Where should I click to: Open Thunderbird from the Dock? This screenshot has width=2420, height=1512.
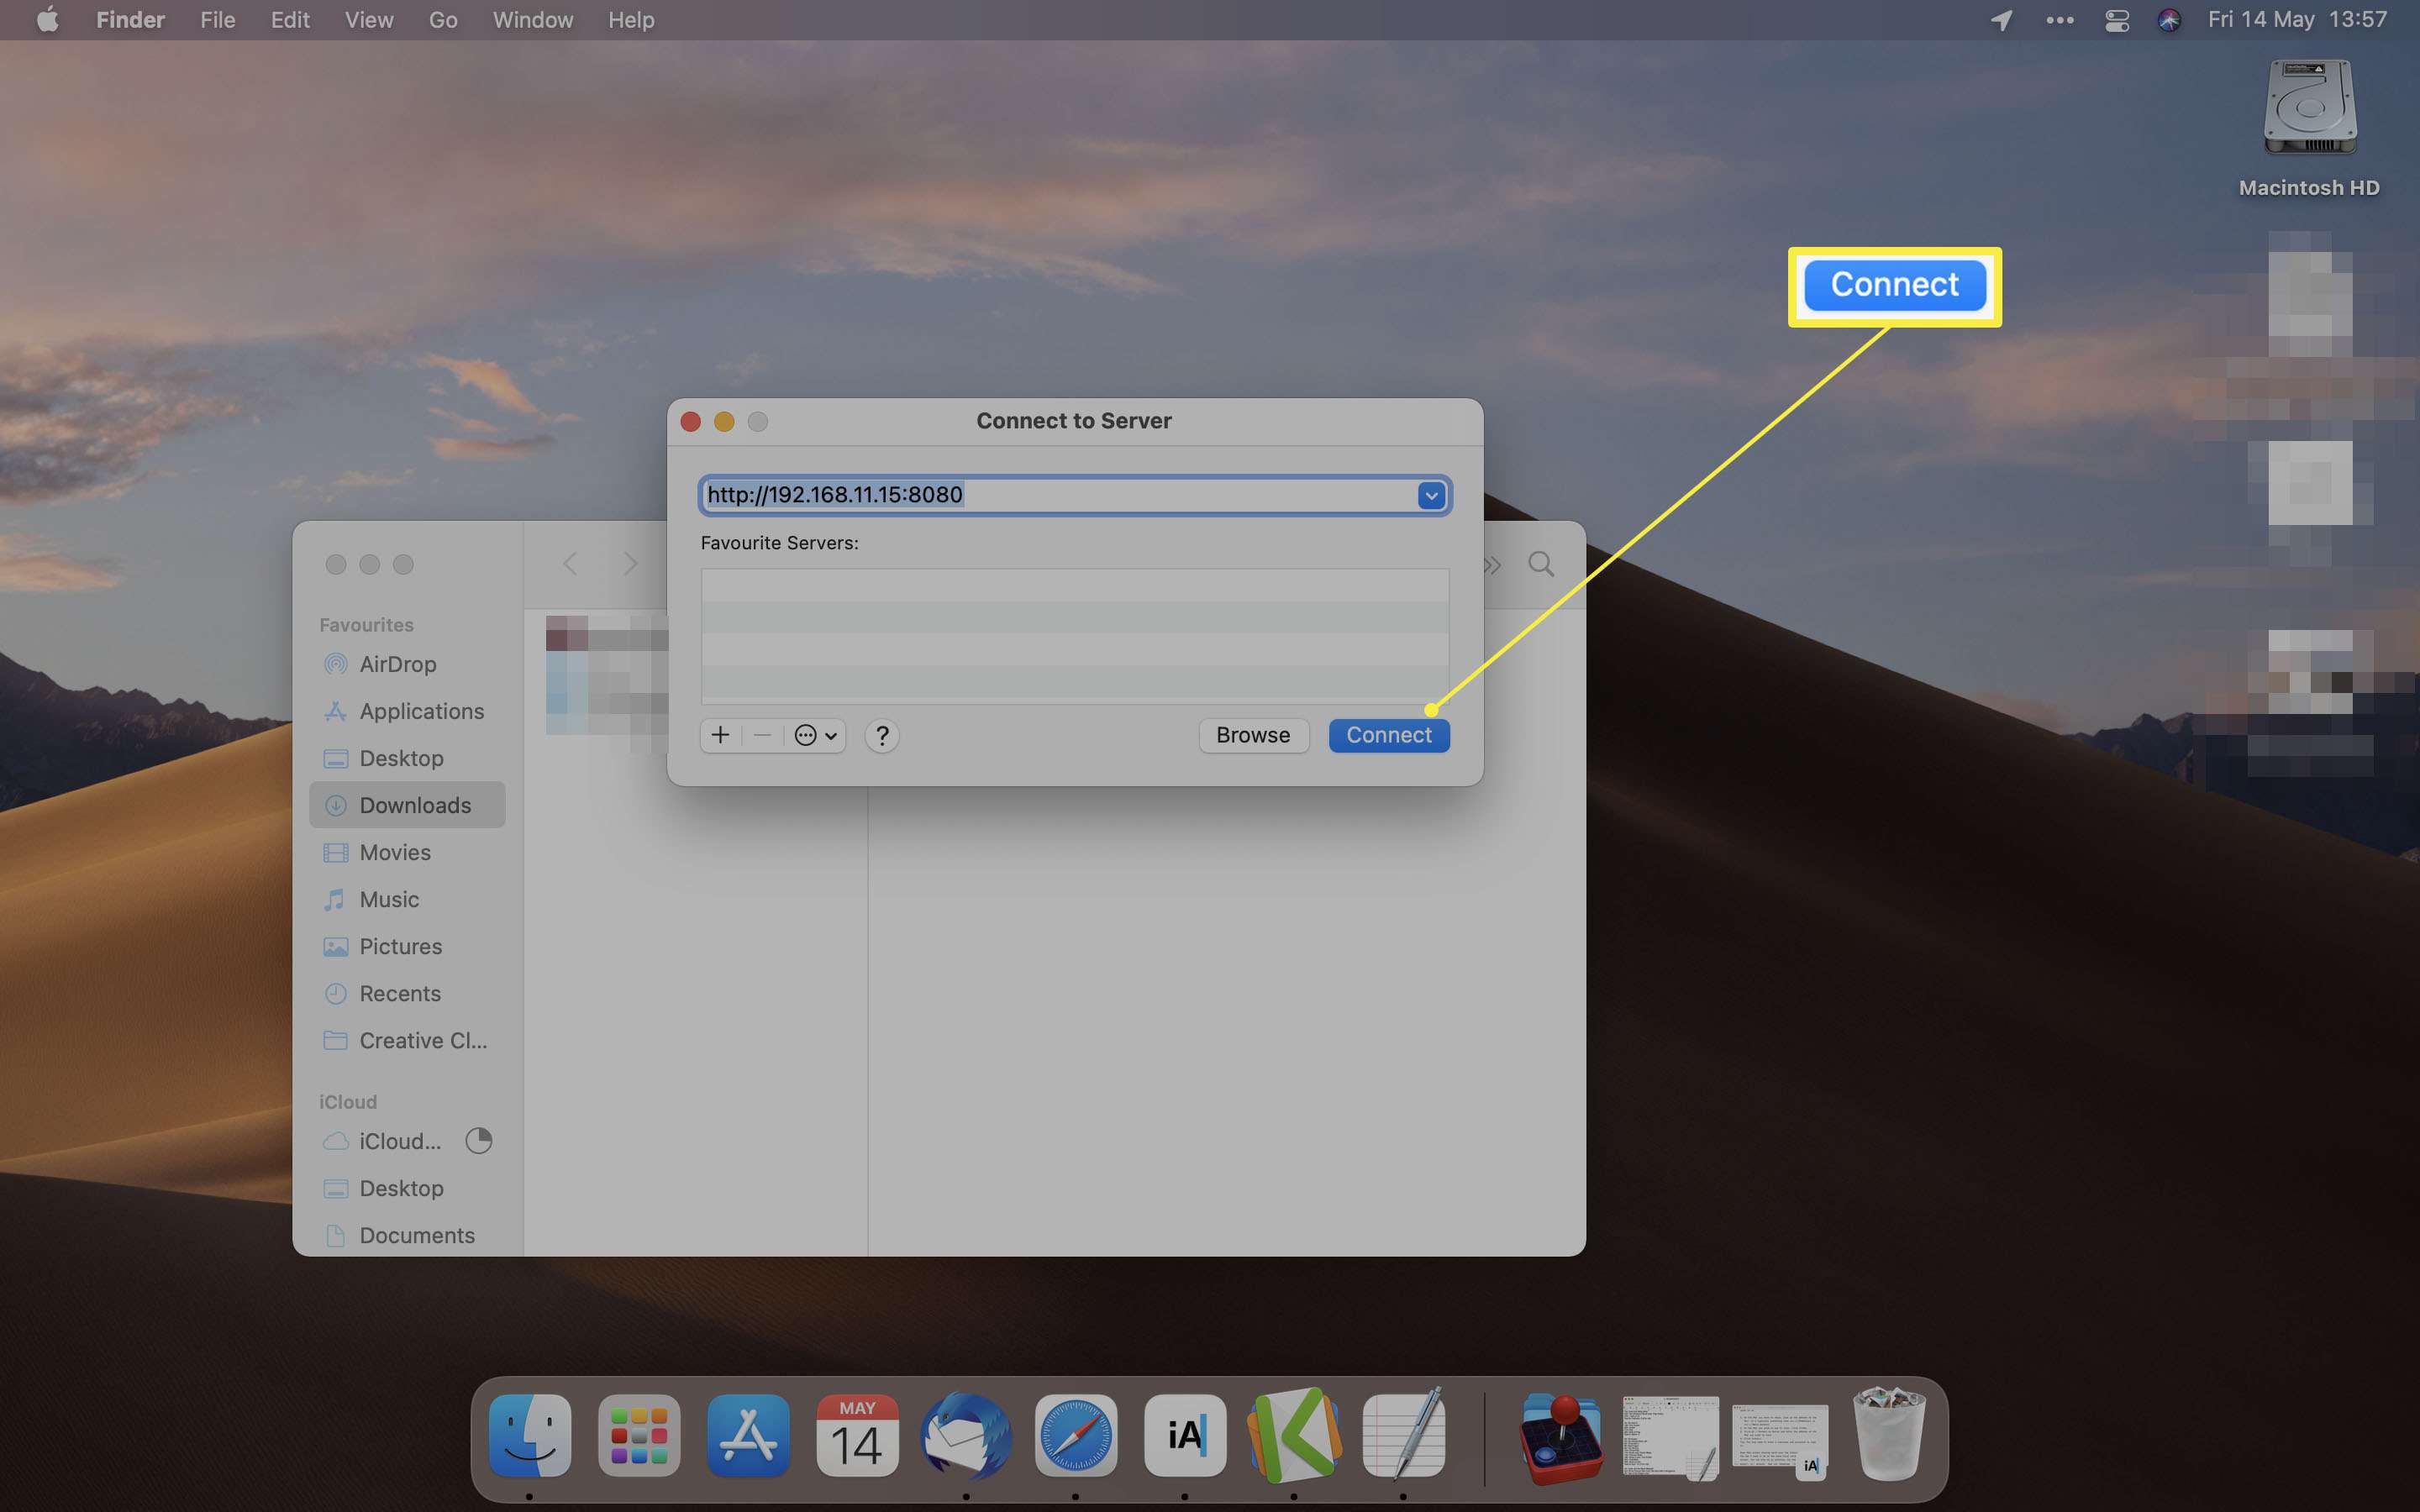pos(966,1435)
